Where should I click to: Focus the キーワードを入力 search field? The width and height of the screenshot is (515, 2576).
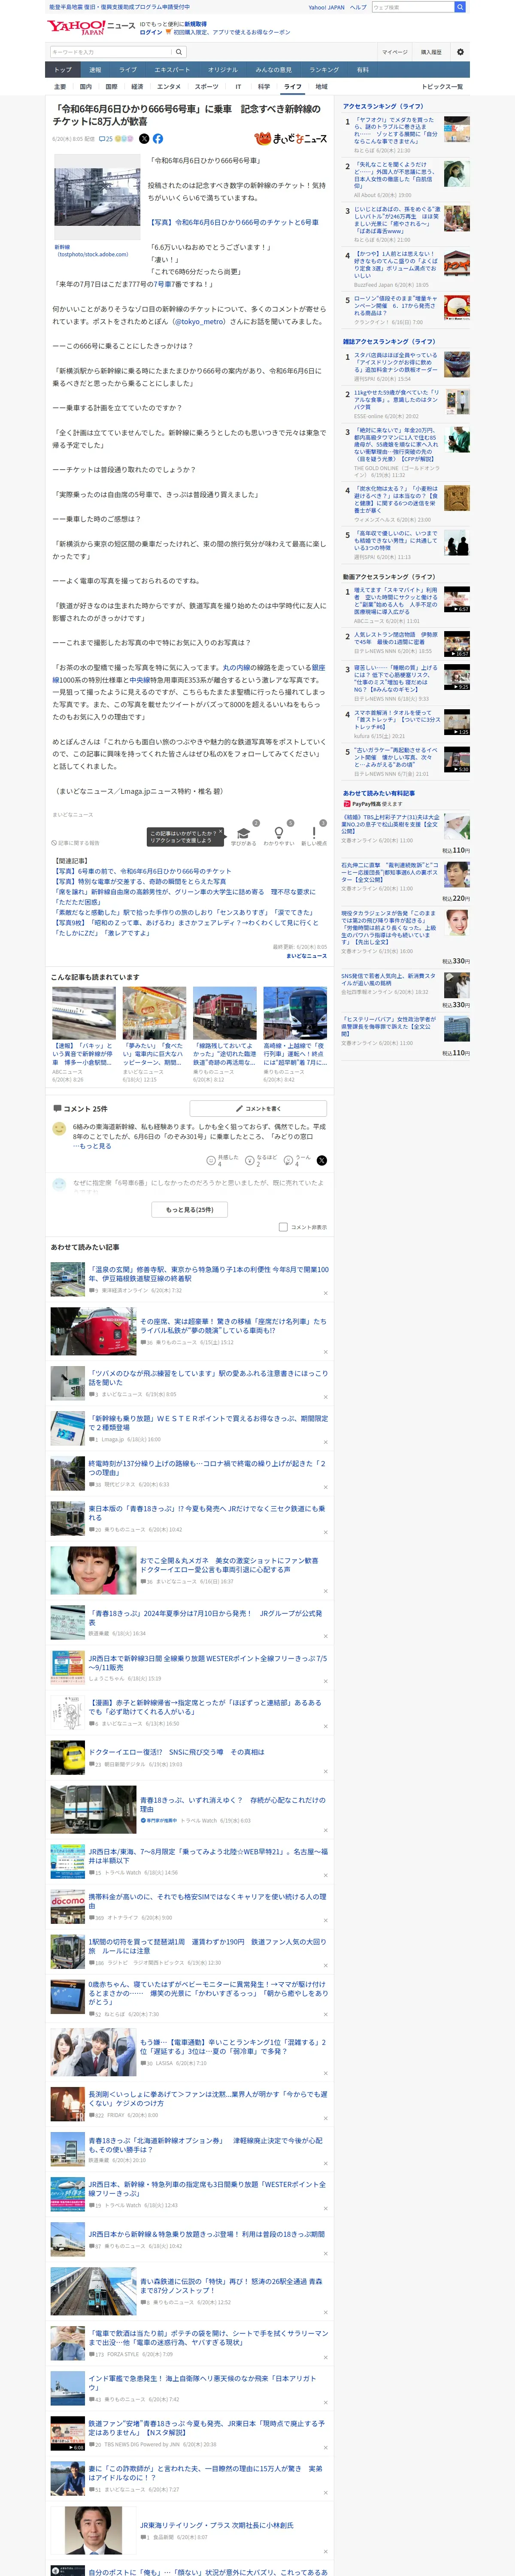(x=111, y=52)
